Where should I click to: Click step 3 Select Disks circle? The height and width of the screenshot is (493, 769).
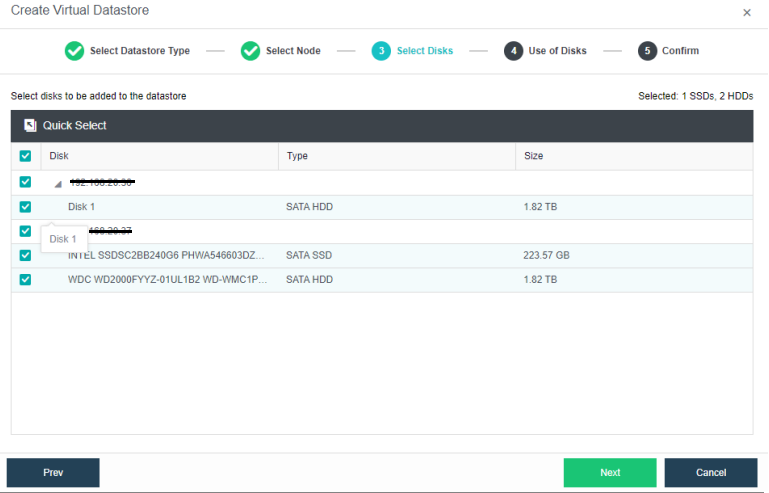click(381, 51)
